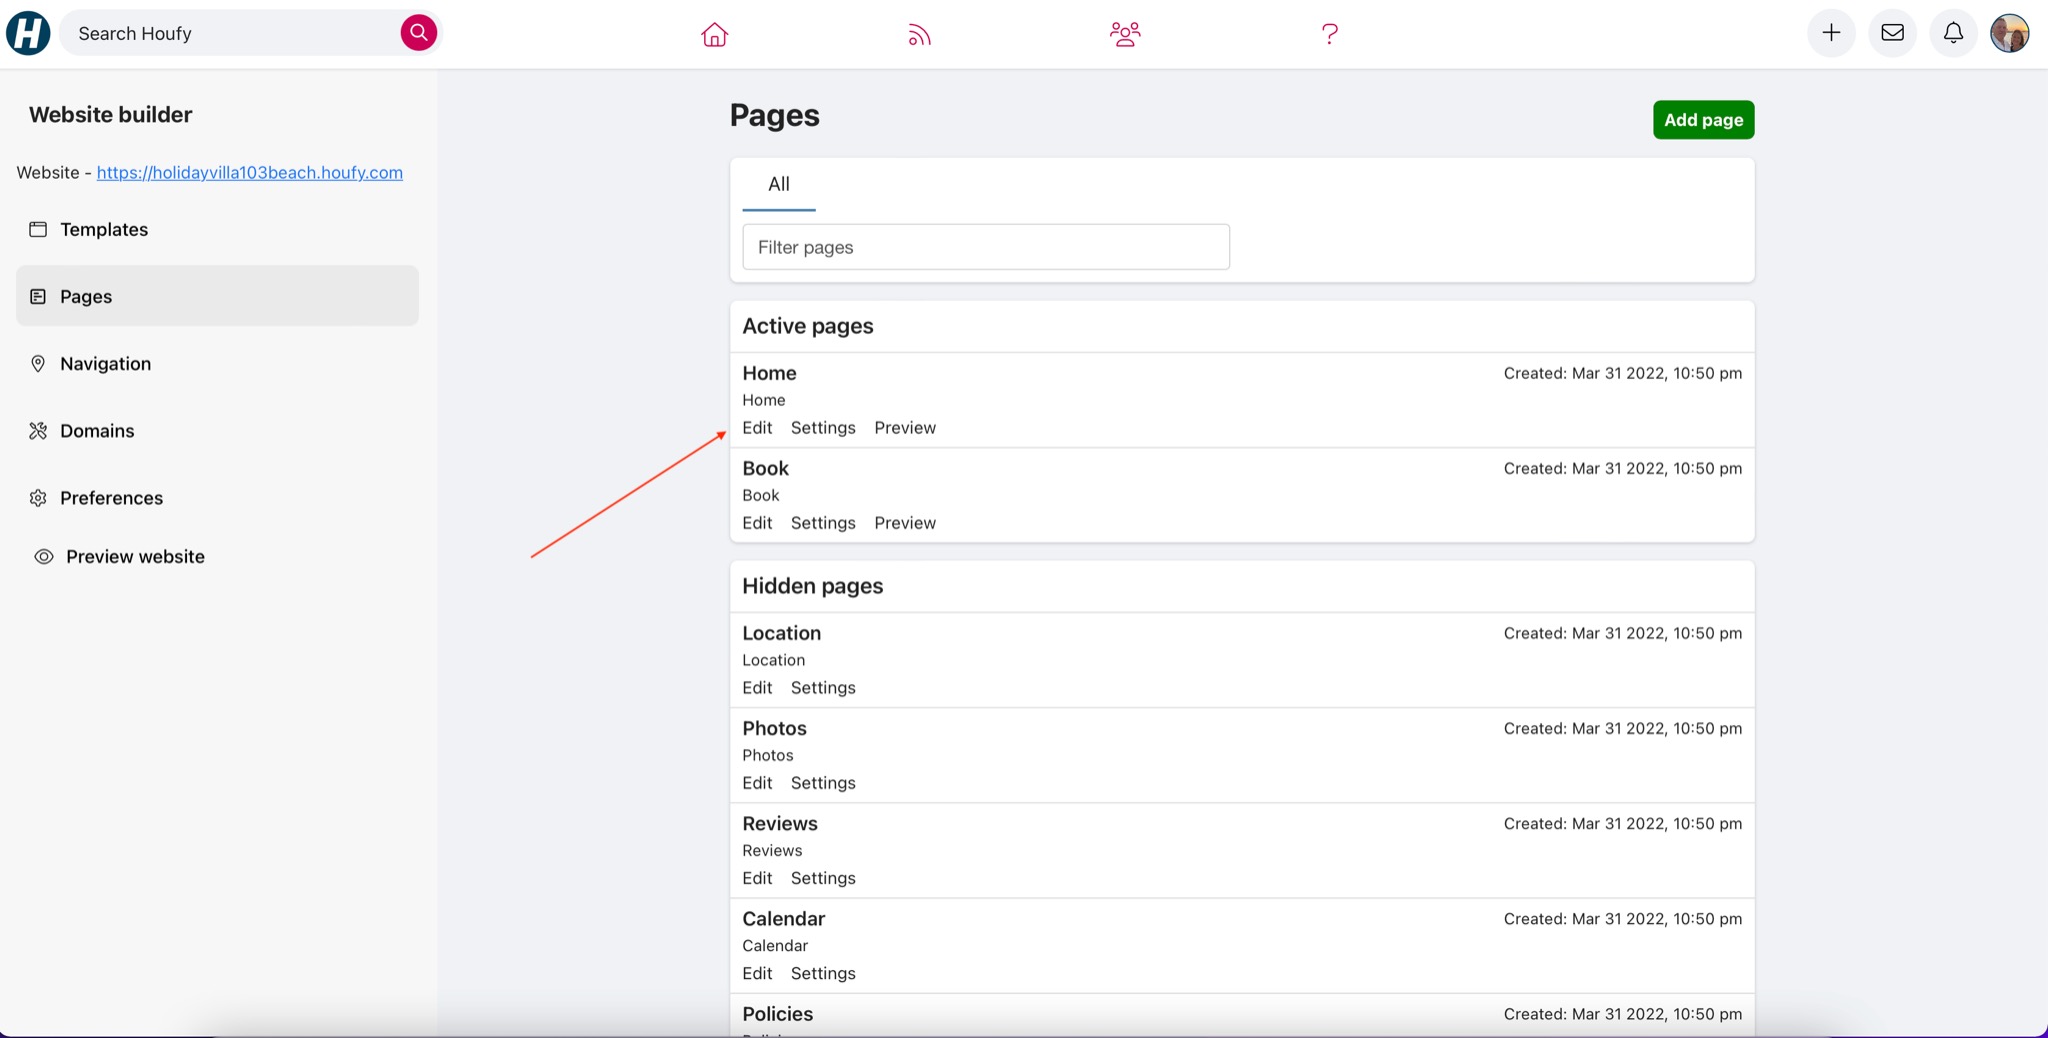This screenshot has height=1038, width=2048.
Task: Click the magenta search magnifier button
Action: click(418, 33)
